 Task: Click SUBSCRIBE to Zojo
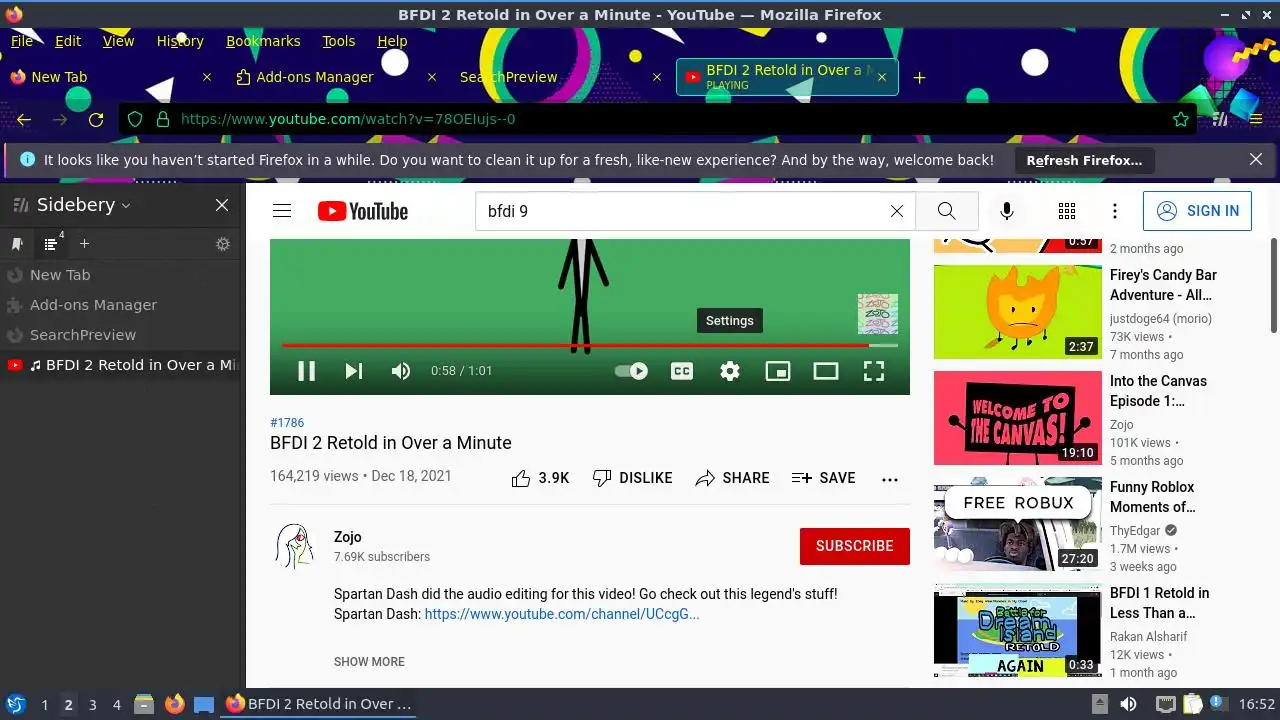855,546
